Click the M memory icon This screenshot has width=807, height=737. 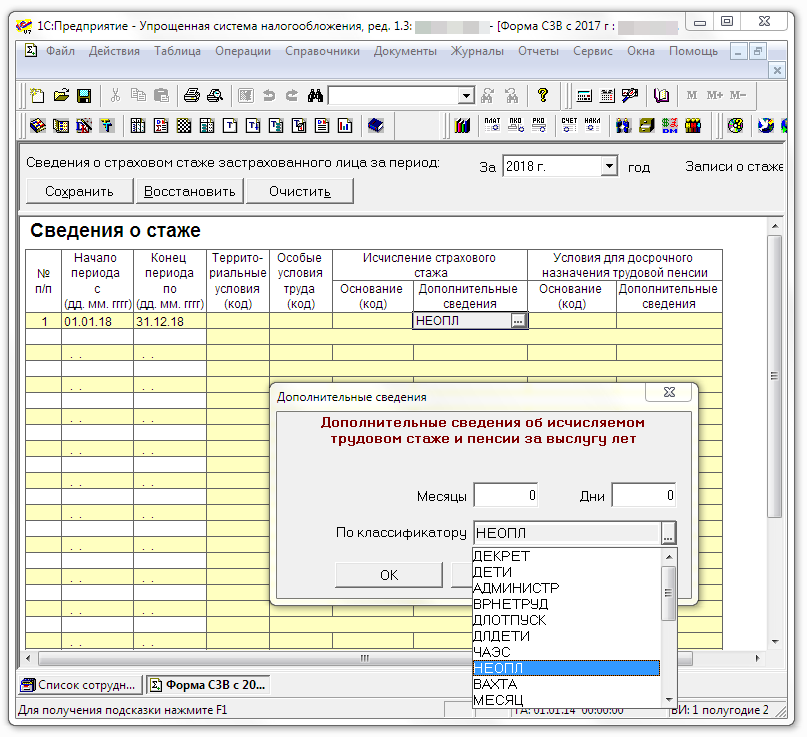(x=692, y=95)
